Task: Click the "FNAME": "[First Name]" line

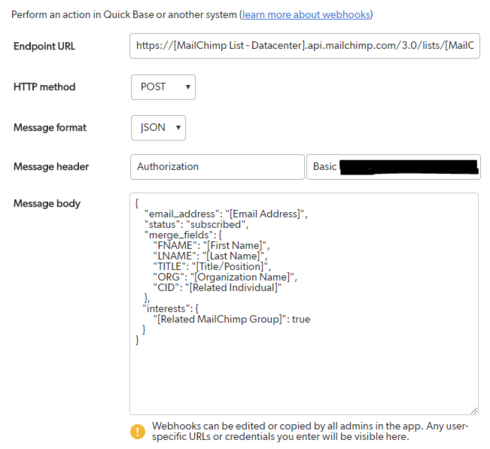Action: coord(211,246)
